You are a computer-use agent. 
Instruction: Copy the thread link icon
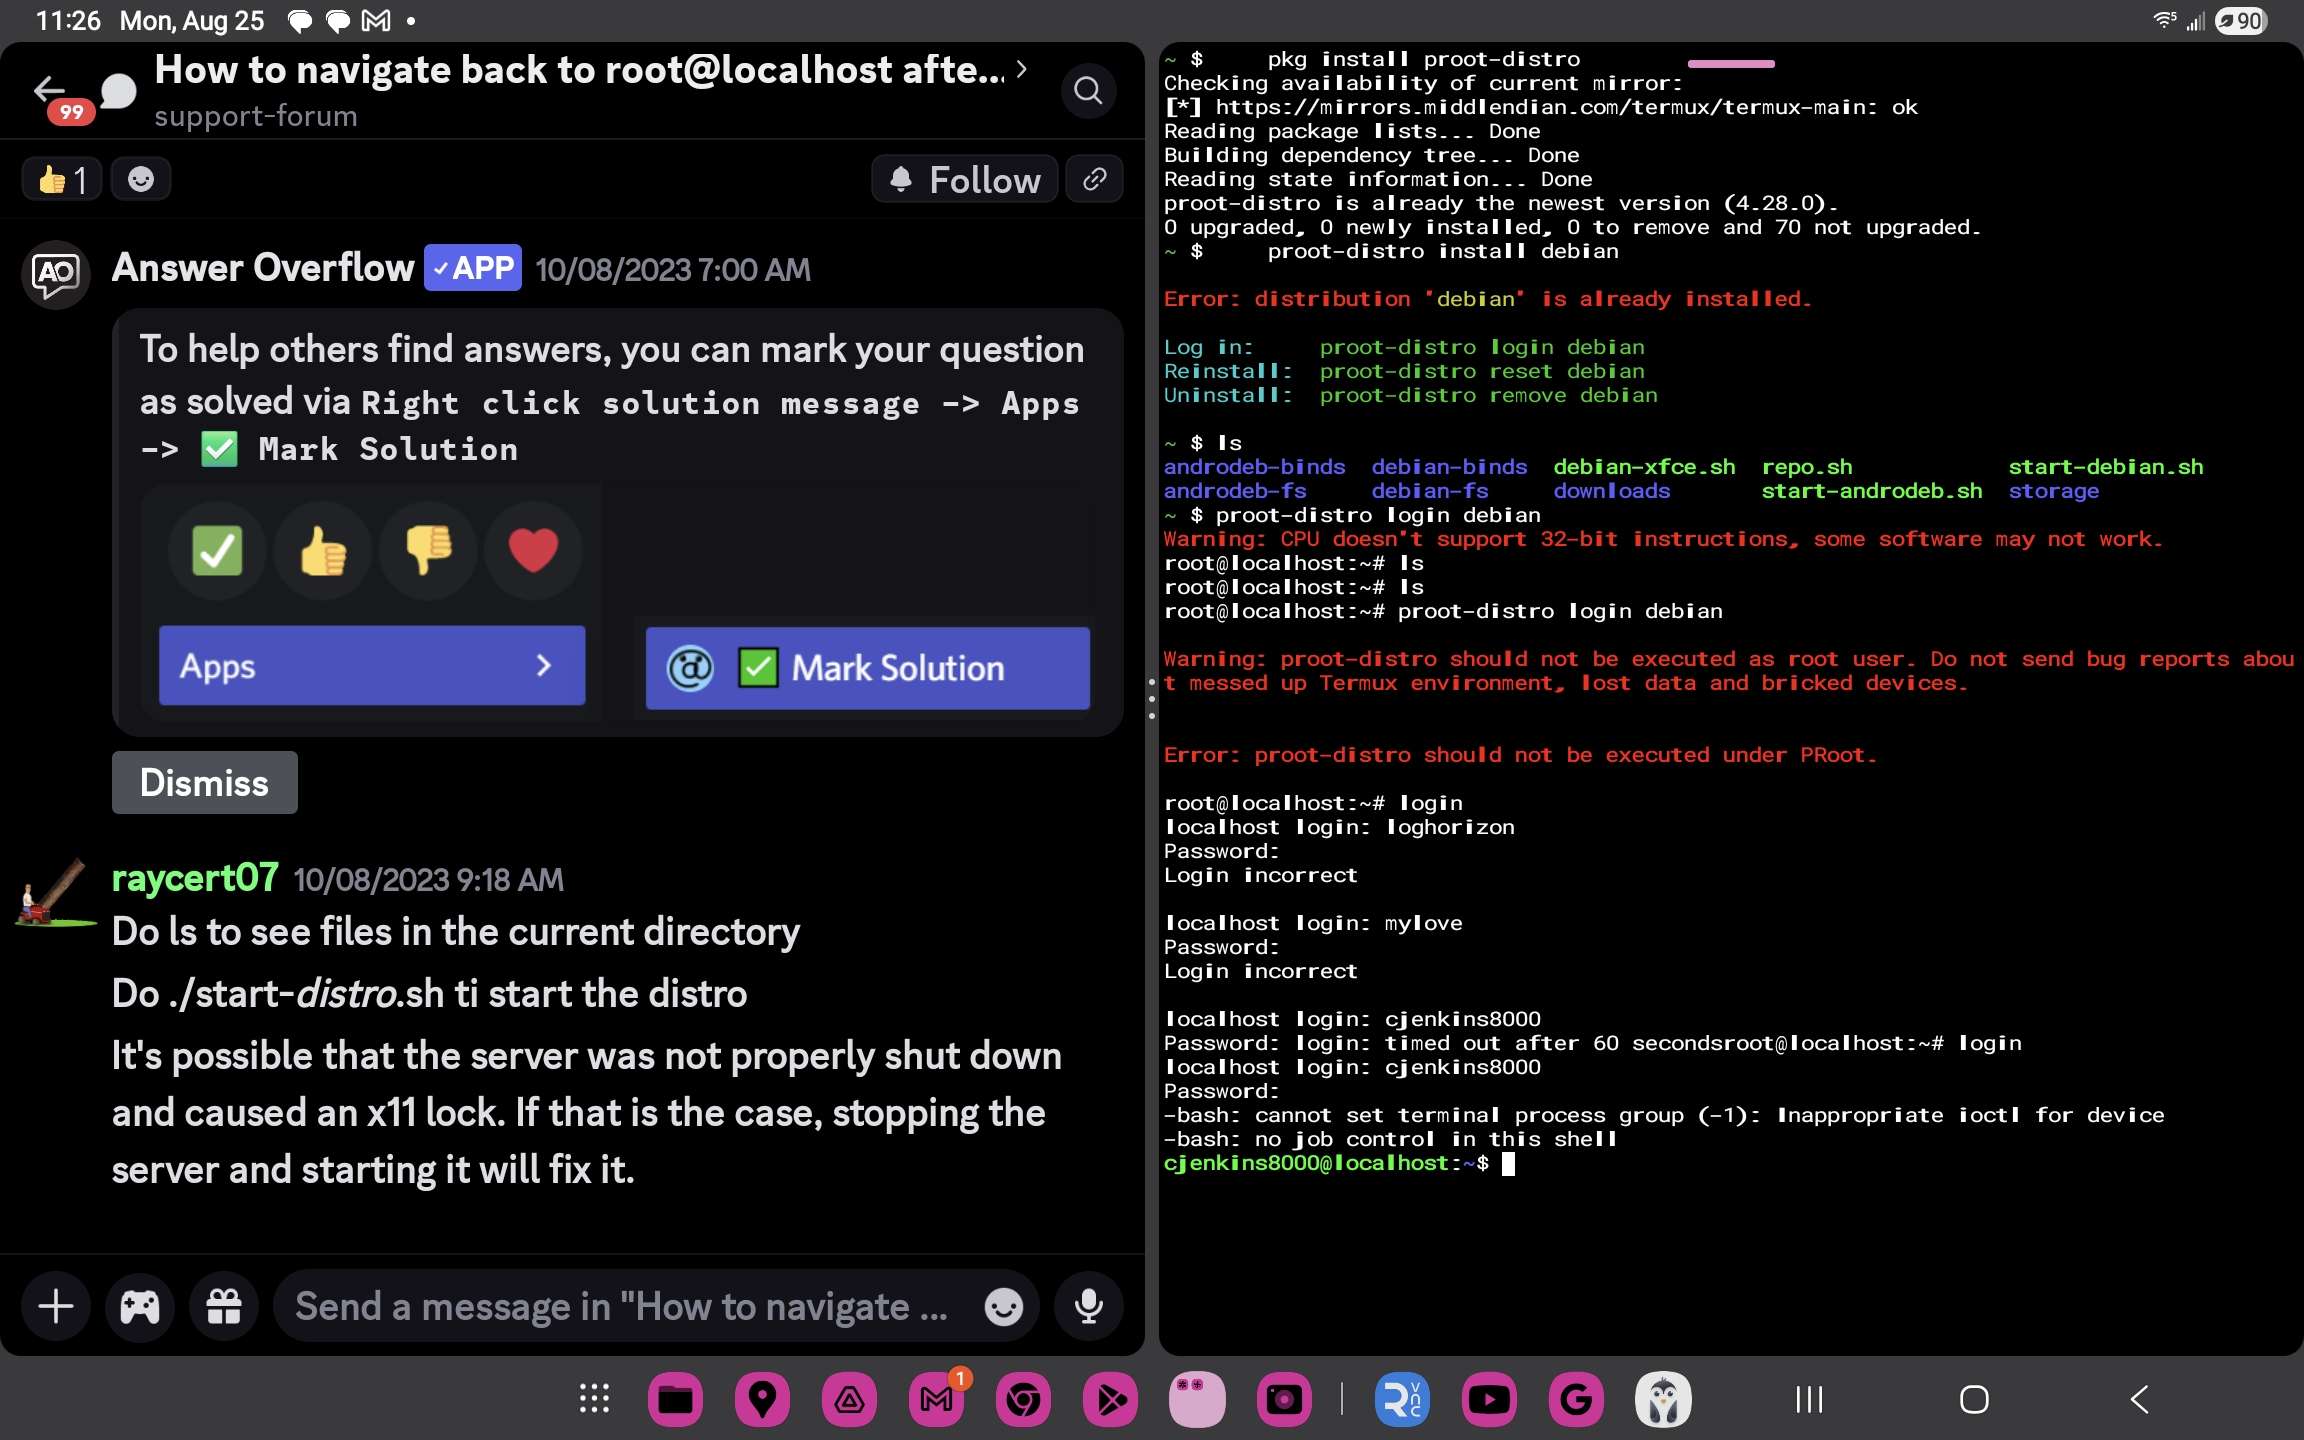click(x=1095, y=180)
